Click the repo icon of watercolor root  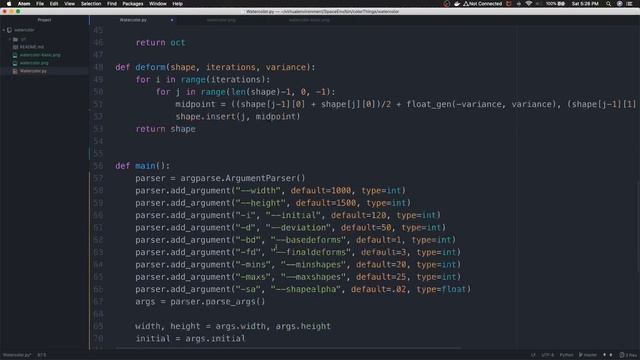(9, 30)
